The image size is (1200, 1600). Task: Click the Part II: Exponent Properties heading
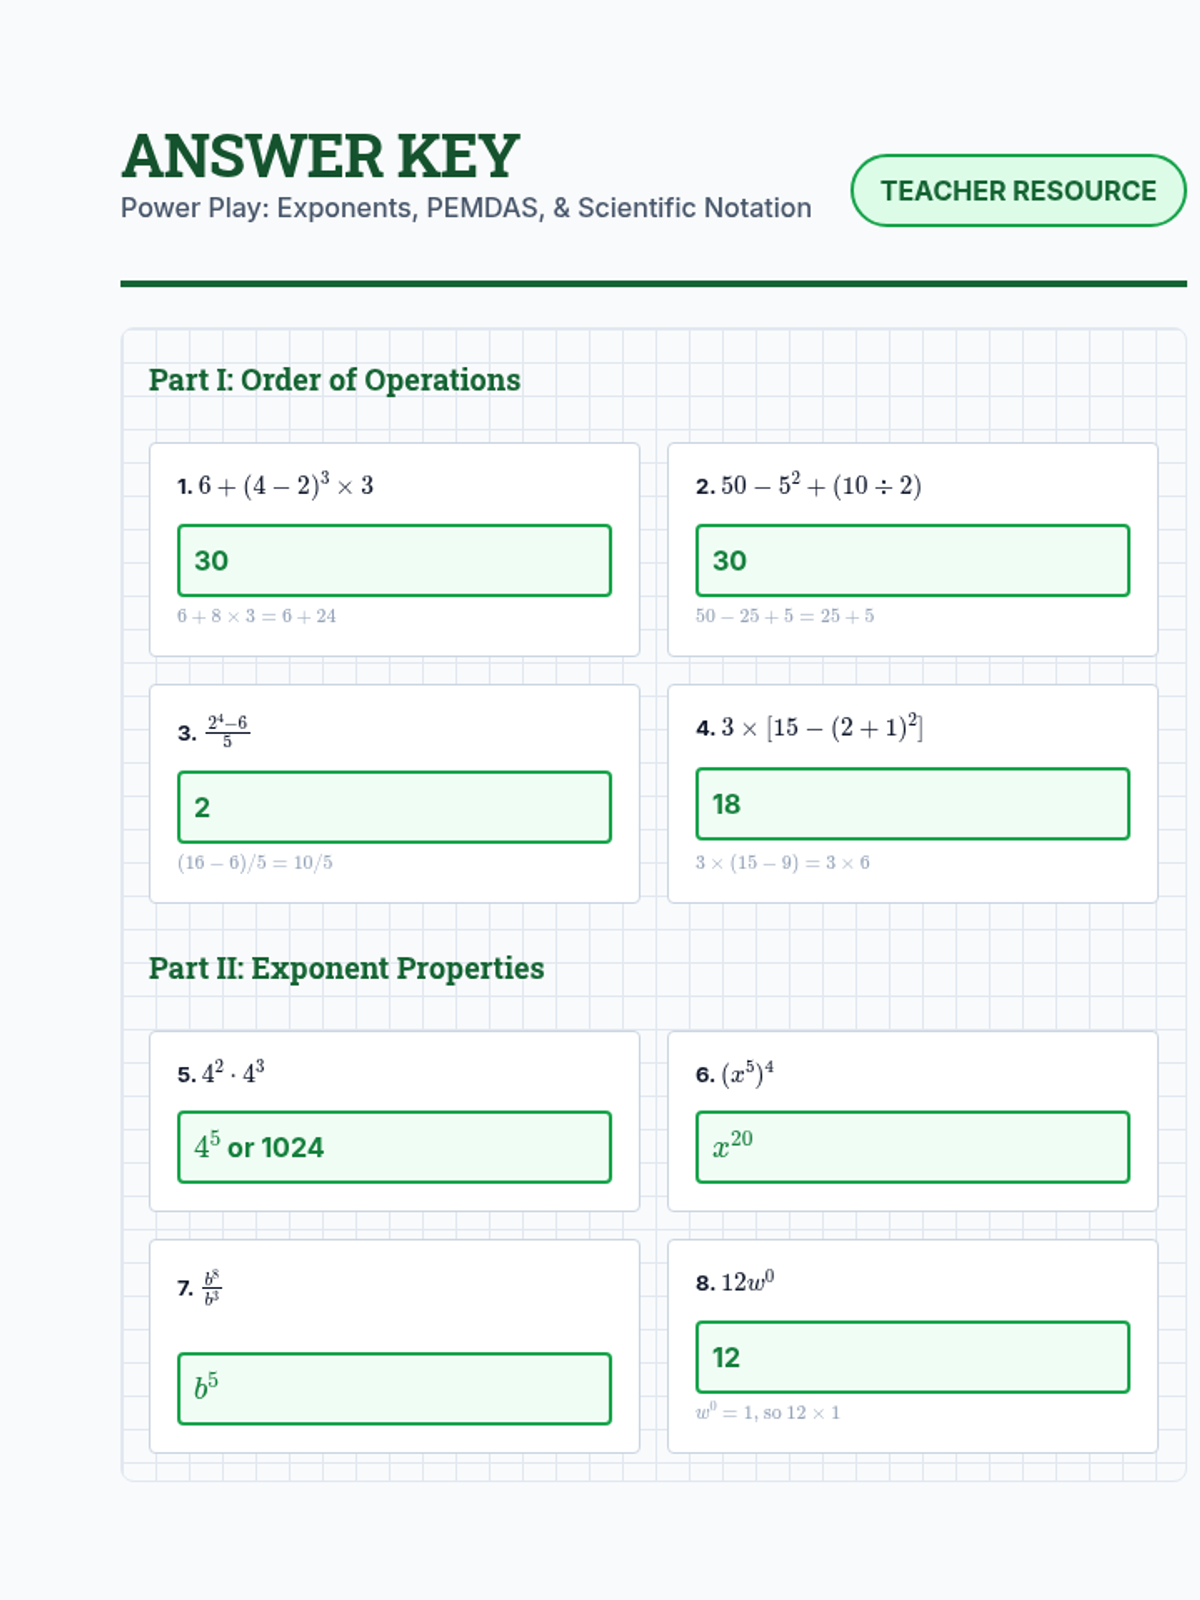[x=346, y=968]
